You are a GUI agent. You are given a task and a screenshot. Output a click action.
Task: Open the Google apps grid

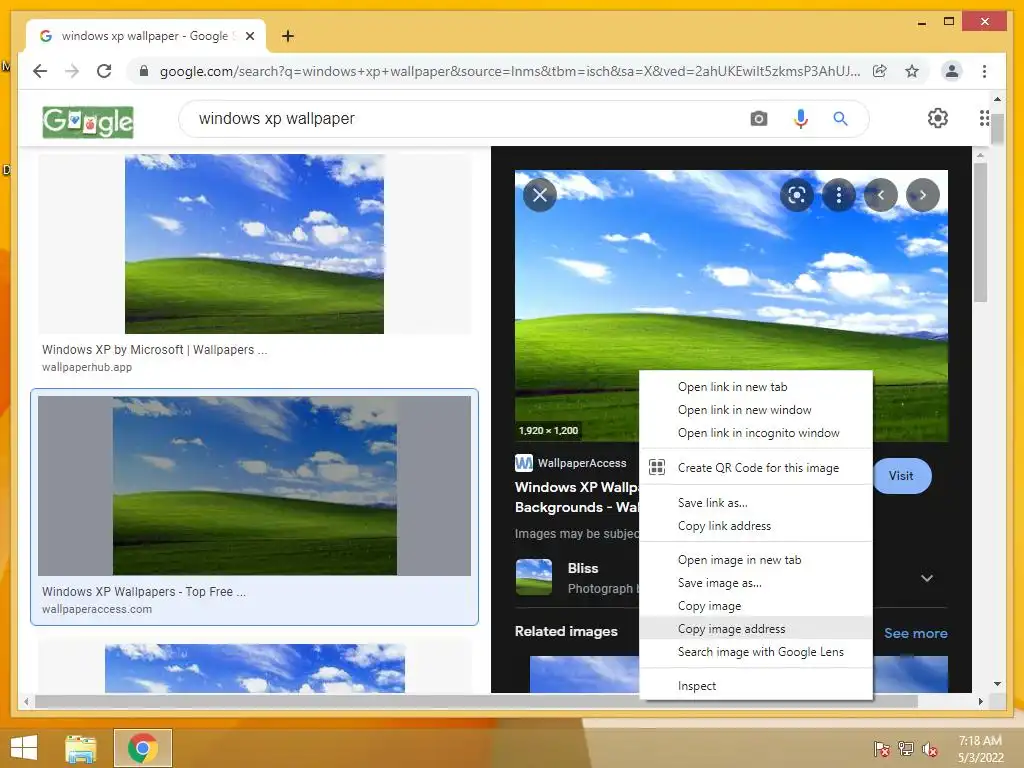984,118
